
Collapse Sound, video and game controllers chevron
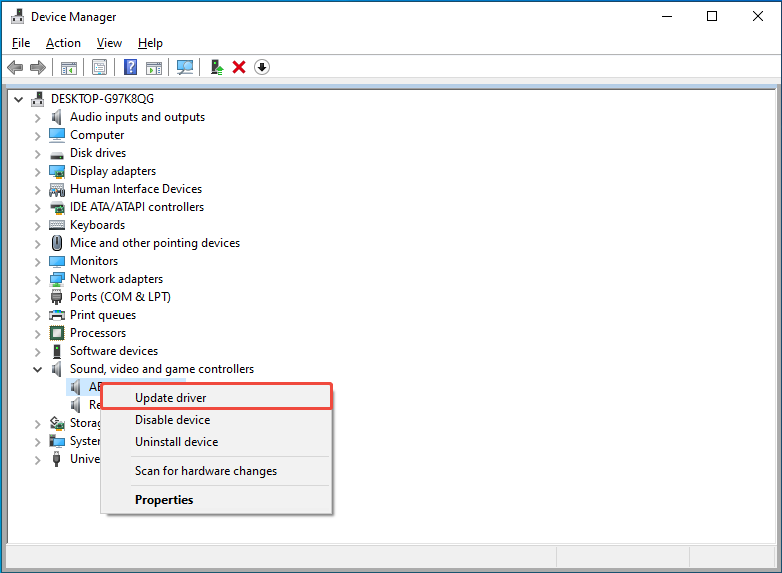[x=37, y=370]
